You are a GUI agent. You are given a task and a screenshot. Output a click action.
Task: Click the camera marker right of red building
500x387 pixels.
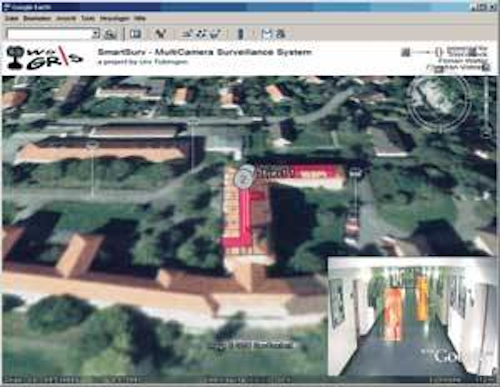pos(355,173)
